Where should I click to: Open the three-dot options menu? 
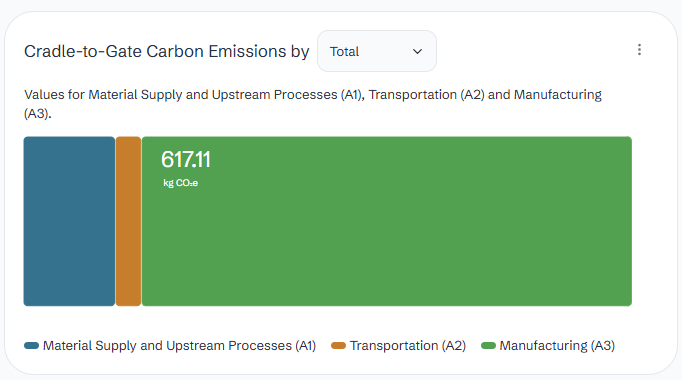click(x=639, y=50)
